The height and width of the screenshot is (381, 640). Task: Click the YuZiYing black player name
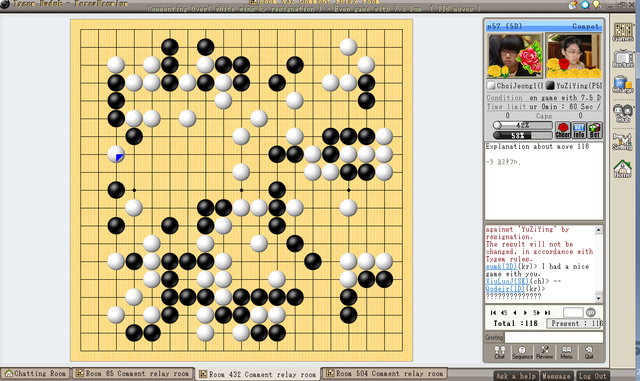[578, 86]
